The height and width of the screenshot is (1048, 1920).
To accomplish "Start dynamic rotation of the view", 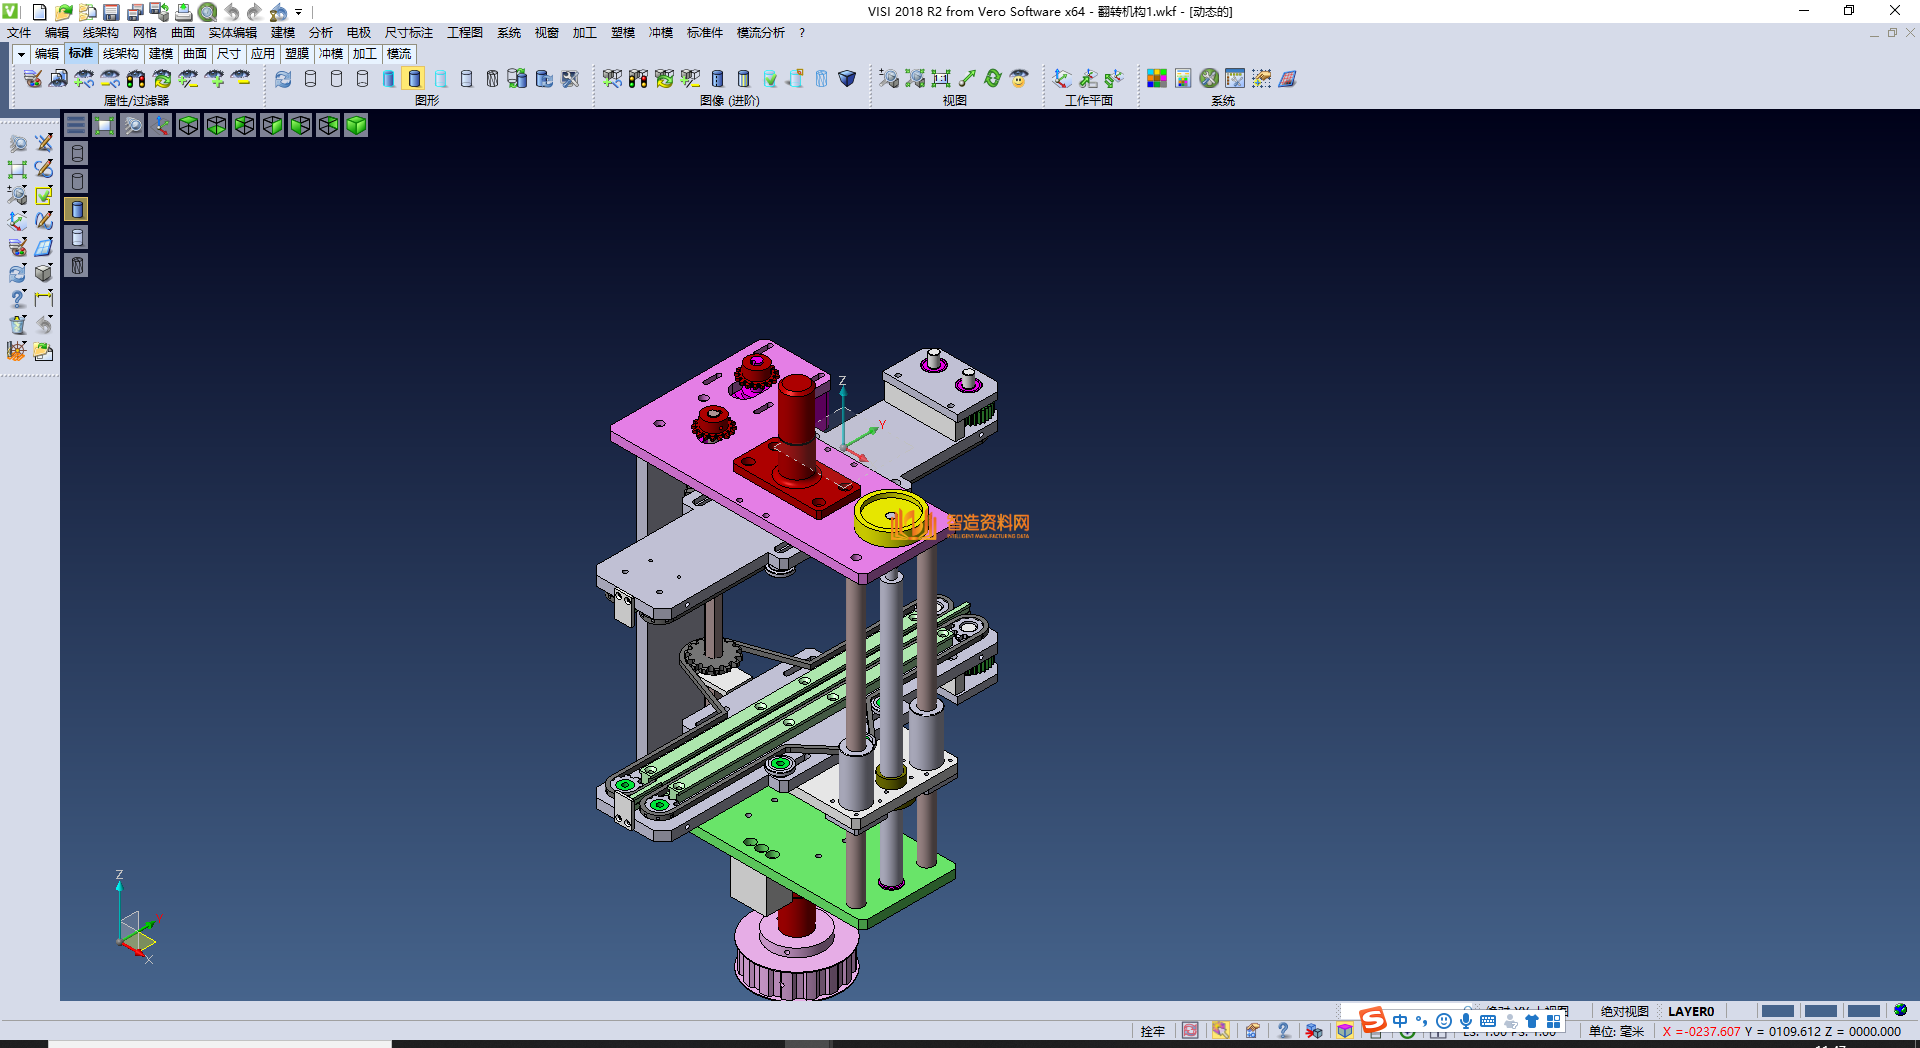I will [x=991, y=78].
